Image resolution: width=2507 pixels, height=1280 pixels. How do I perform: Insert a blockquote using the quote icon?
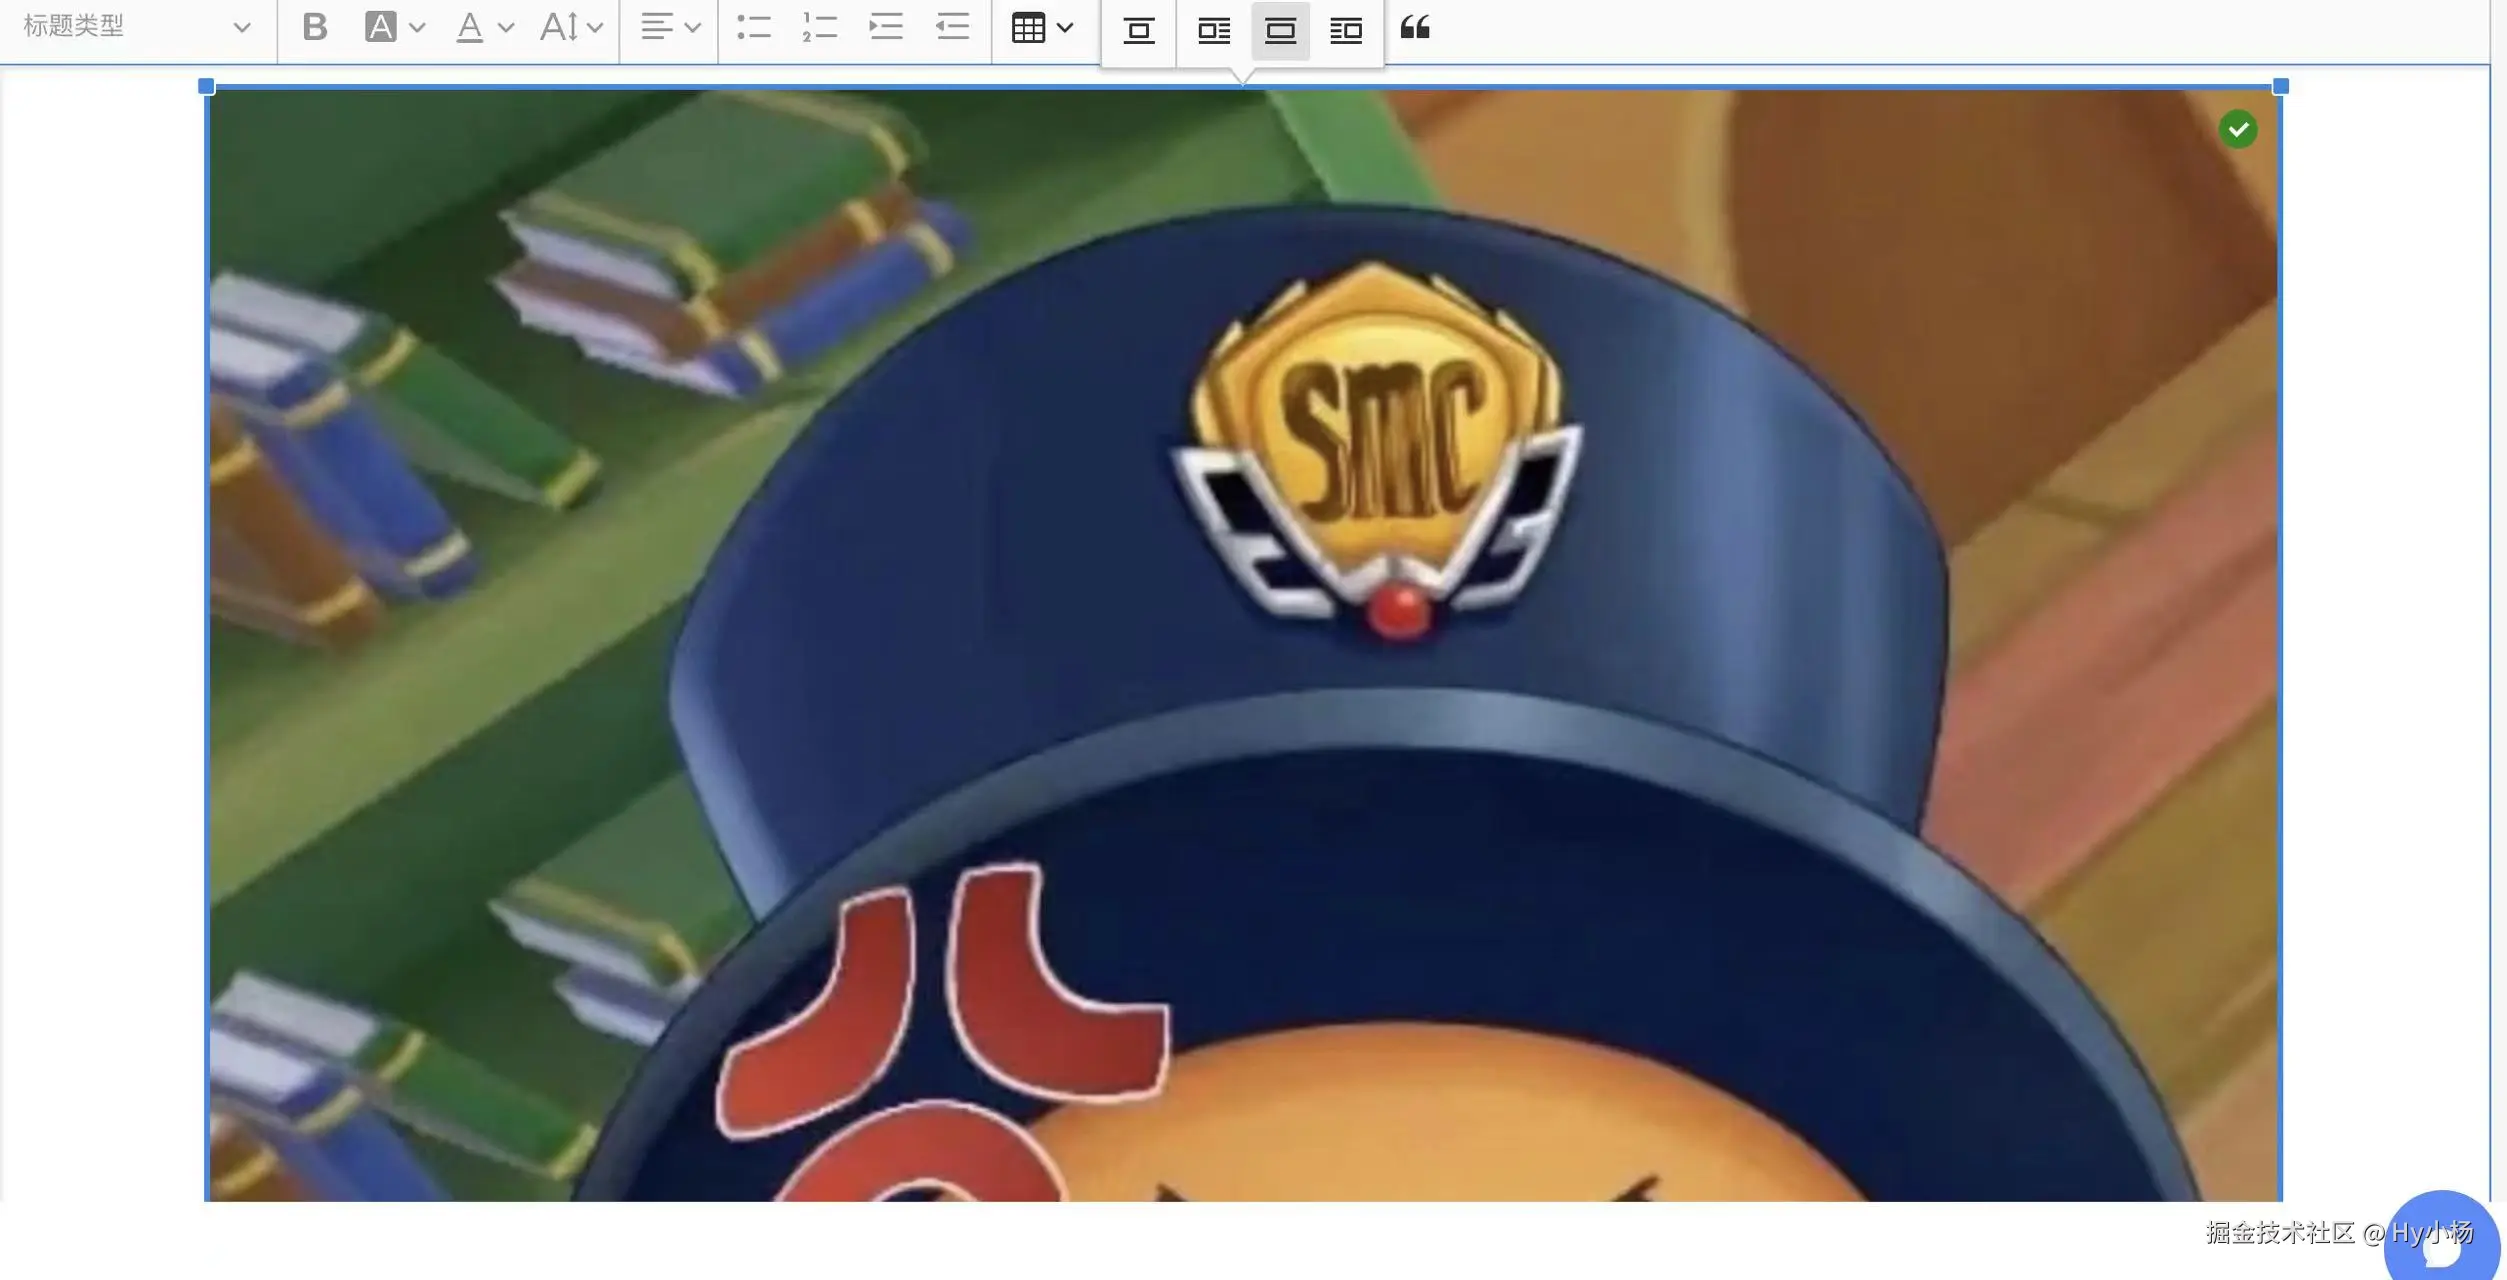[x=1415, y=27]
